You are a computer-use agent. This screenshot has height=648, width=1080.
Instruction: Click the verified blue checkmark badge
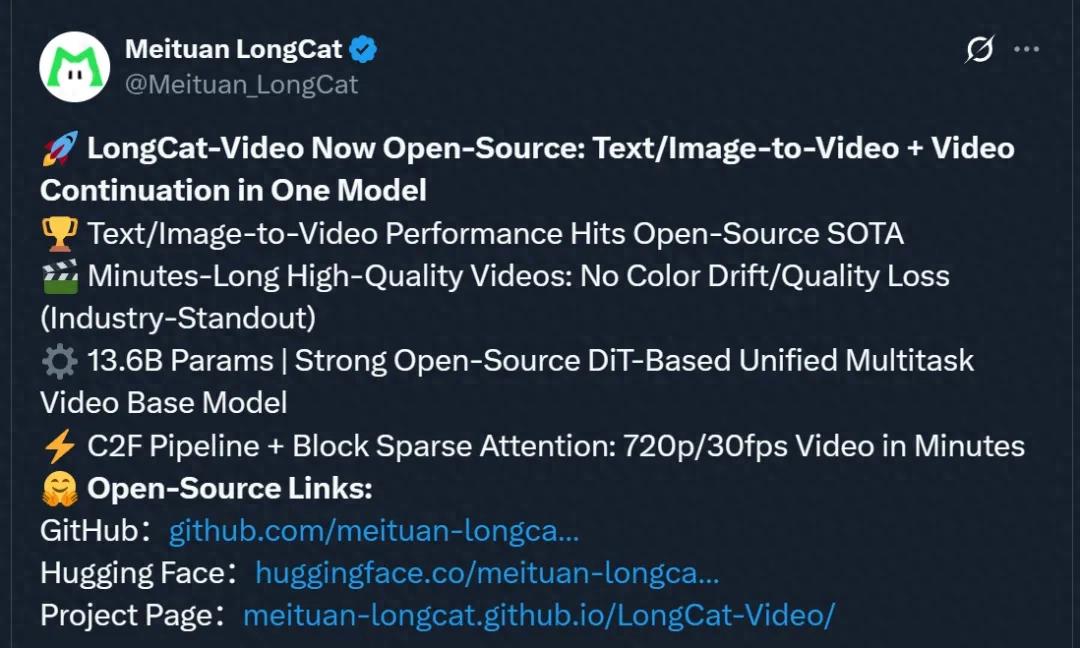pos(364,46)
